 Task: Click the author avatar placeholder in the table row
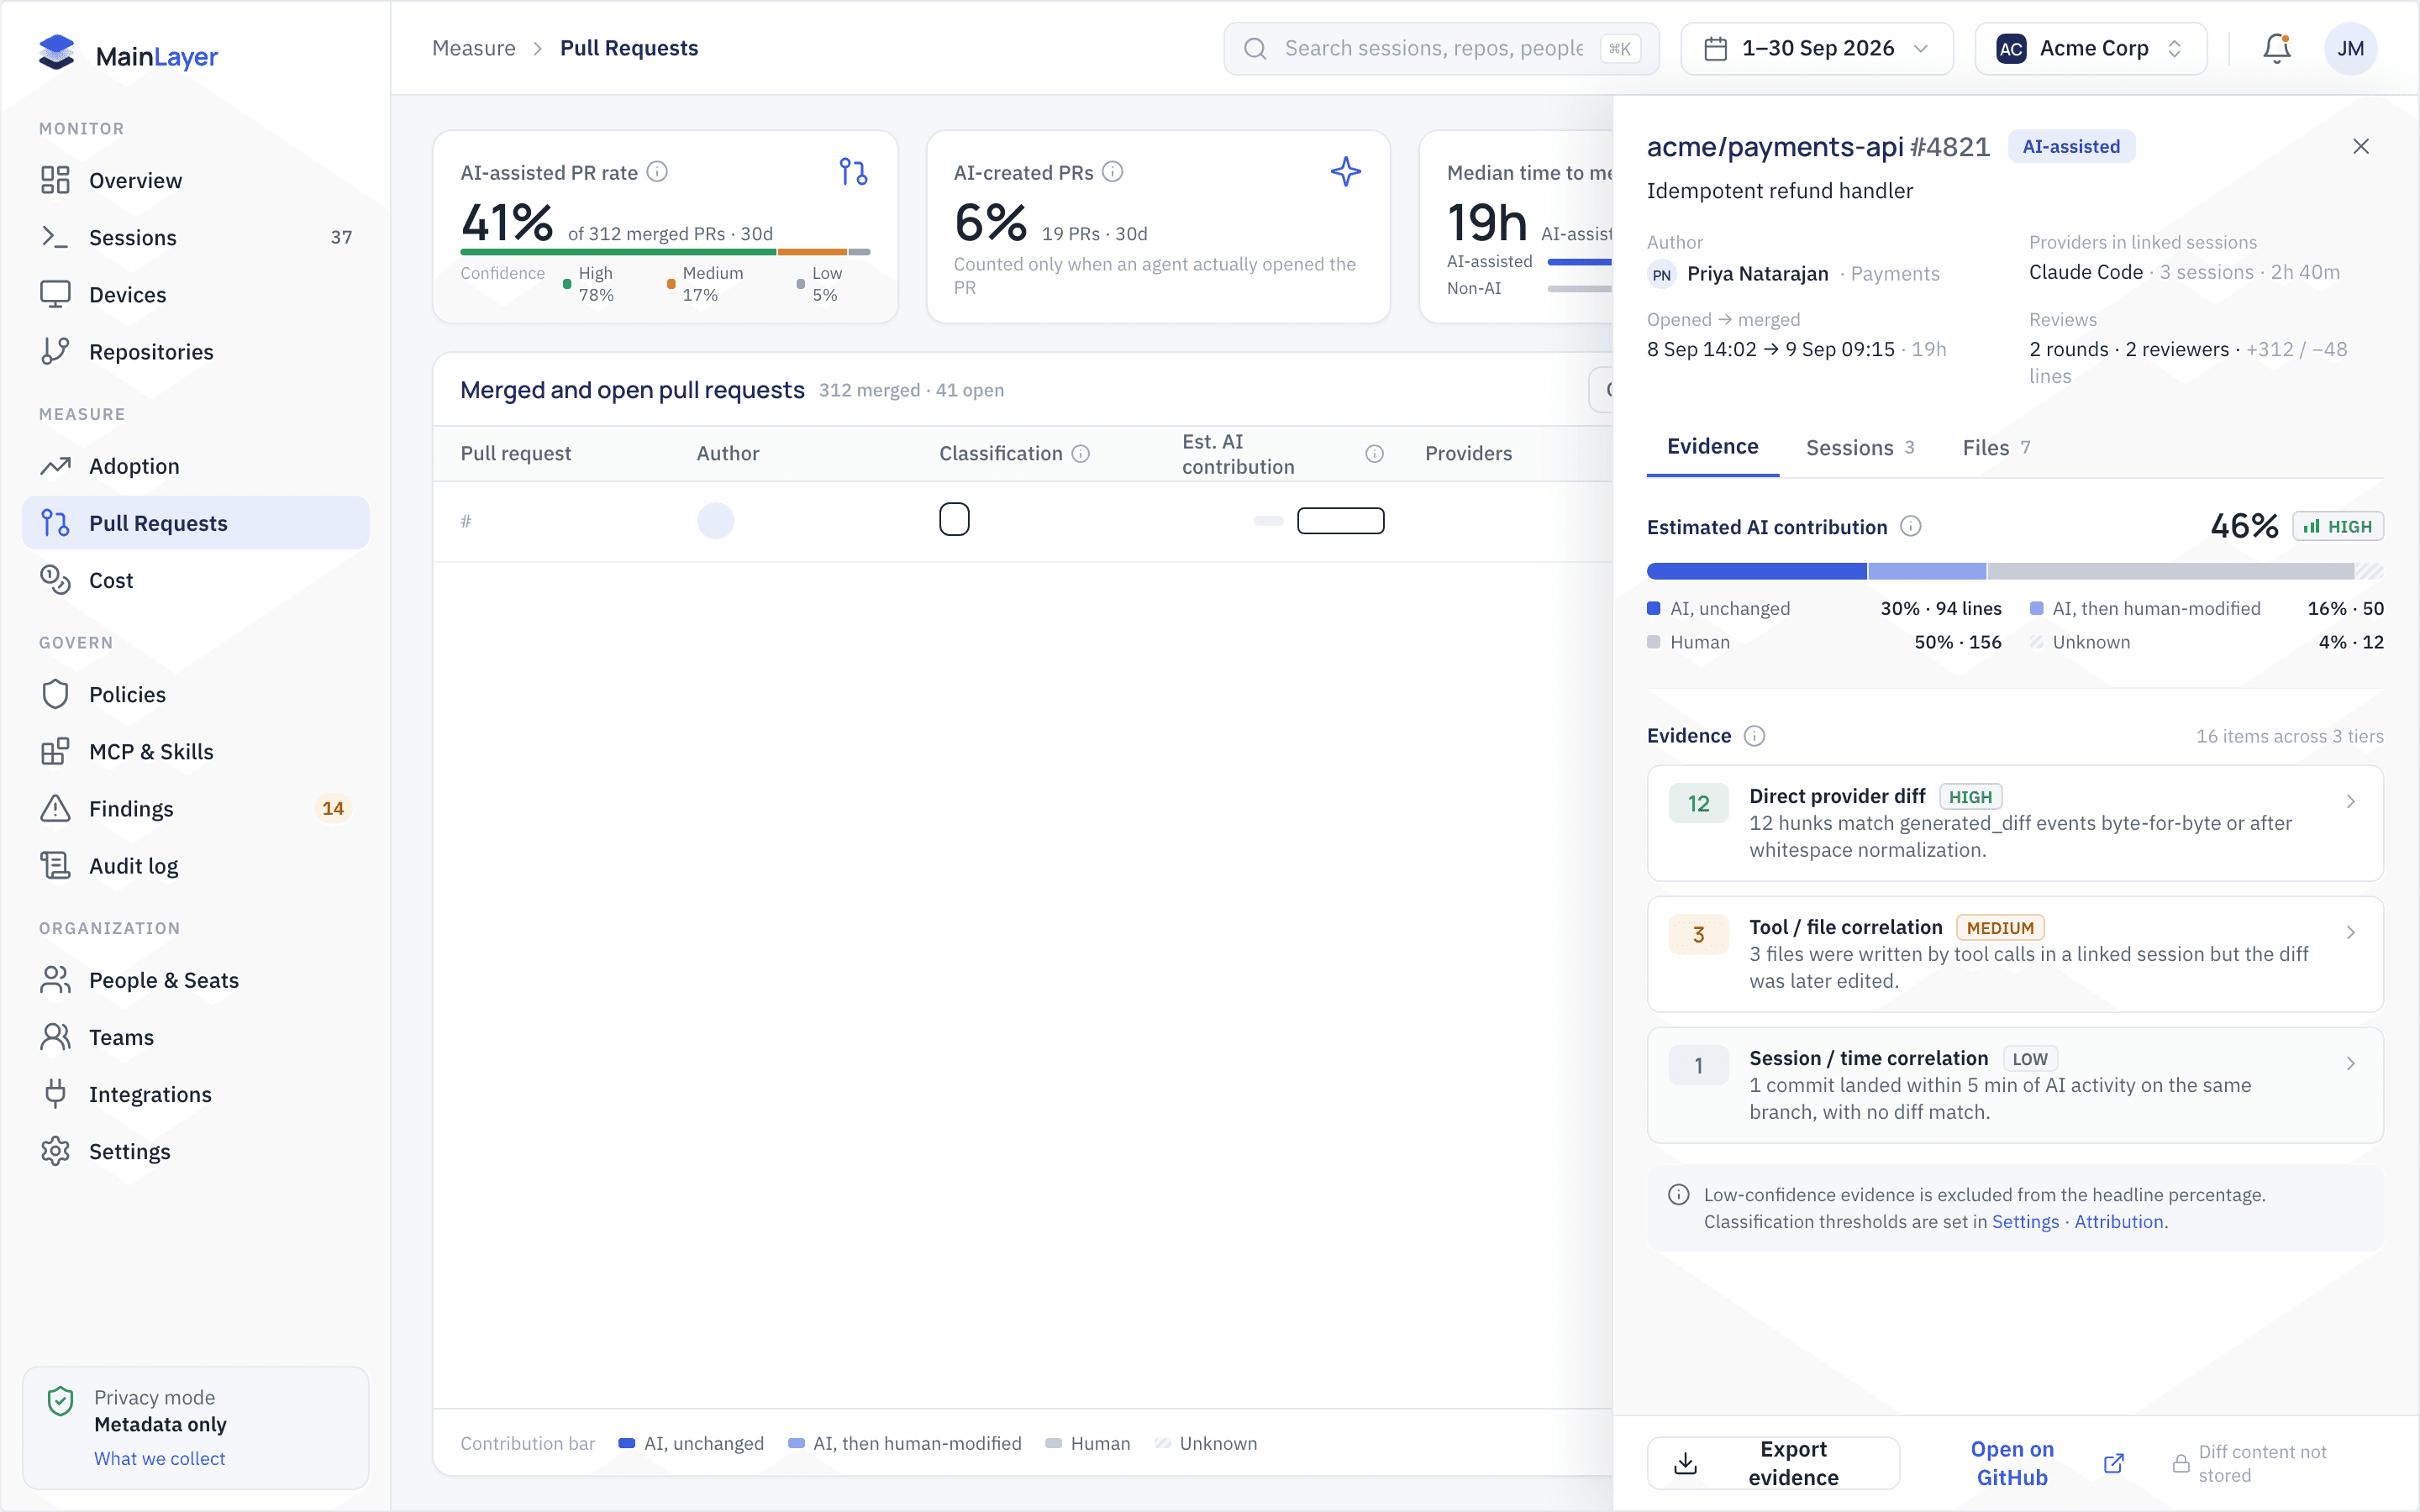715,521
